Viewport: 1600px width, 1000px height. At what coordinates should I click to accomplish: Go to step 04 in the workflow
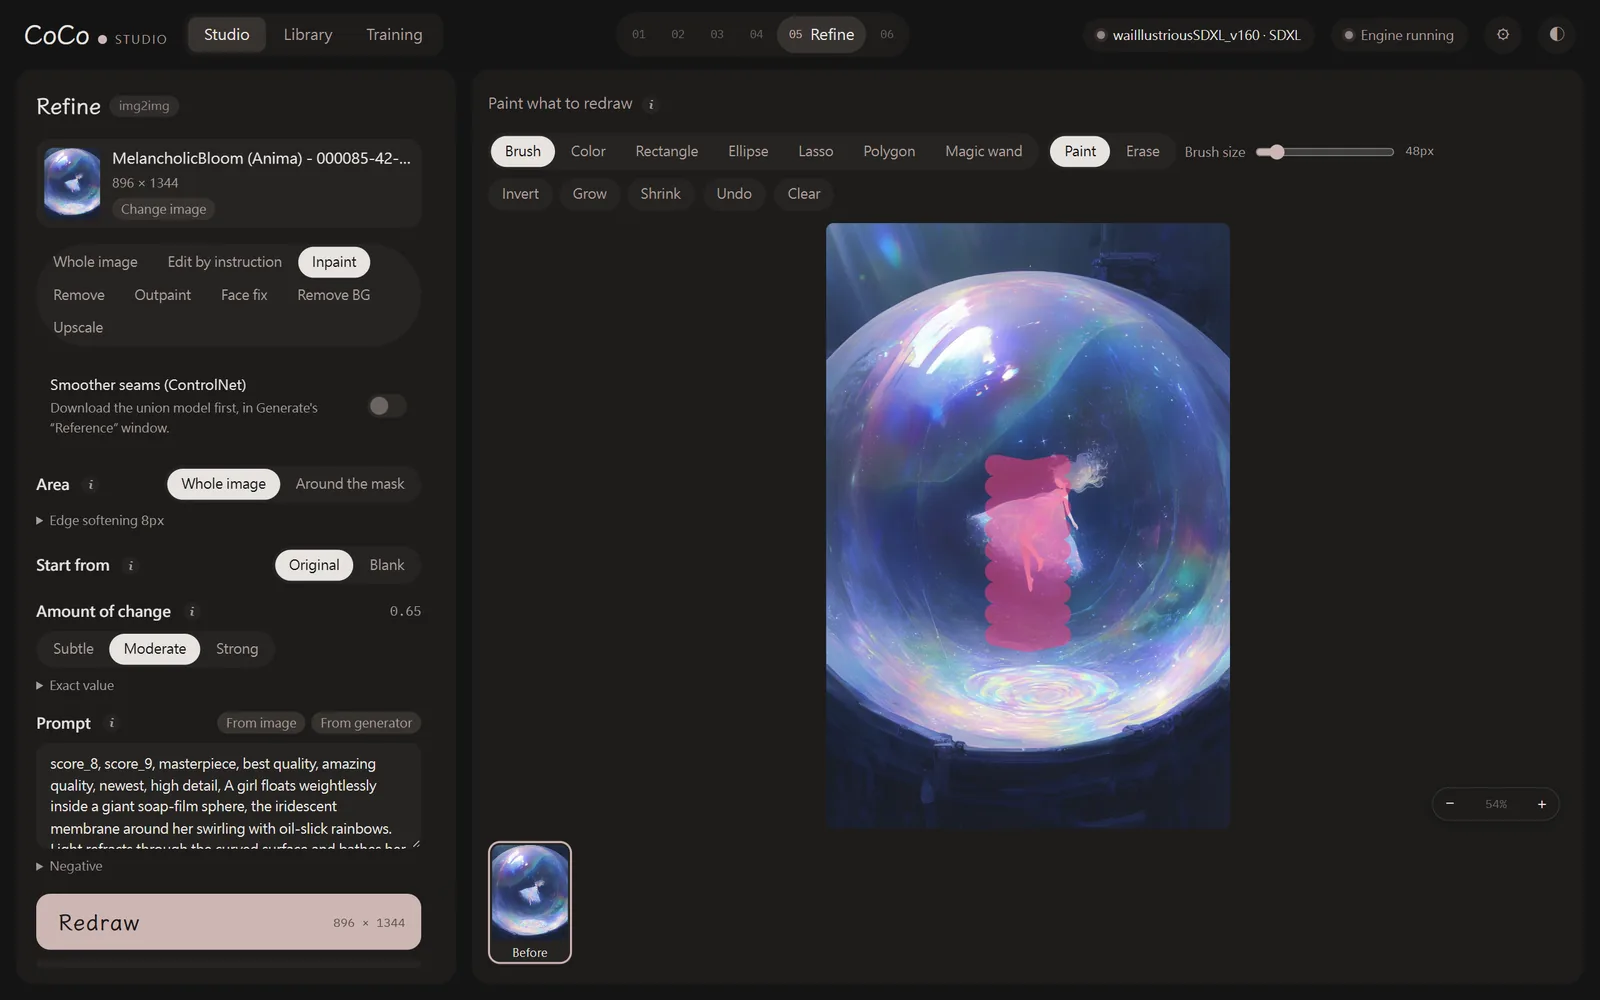[x=756, y=34]
